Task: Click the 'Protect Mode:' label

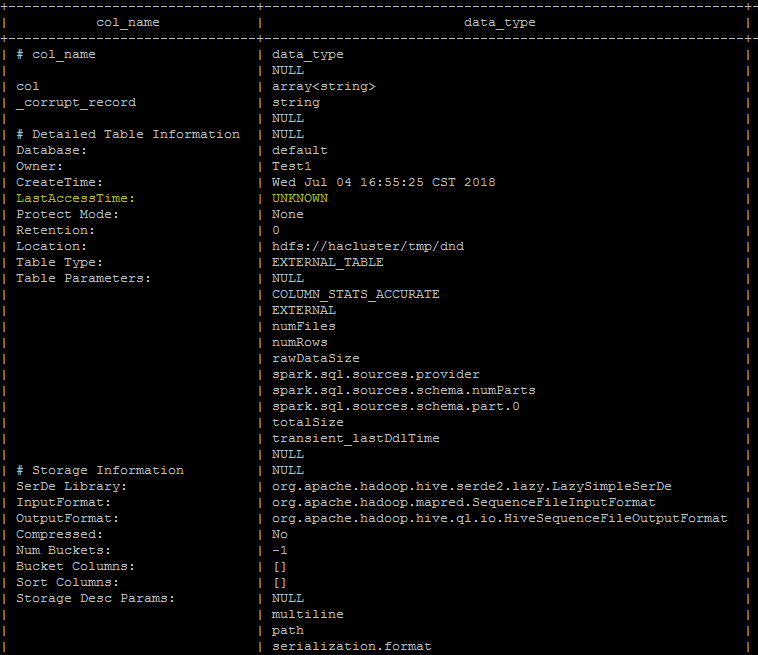Action: coord(68,214)
